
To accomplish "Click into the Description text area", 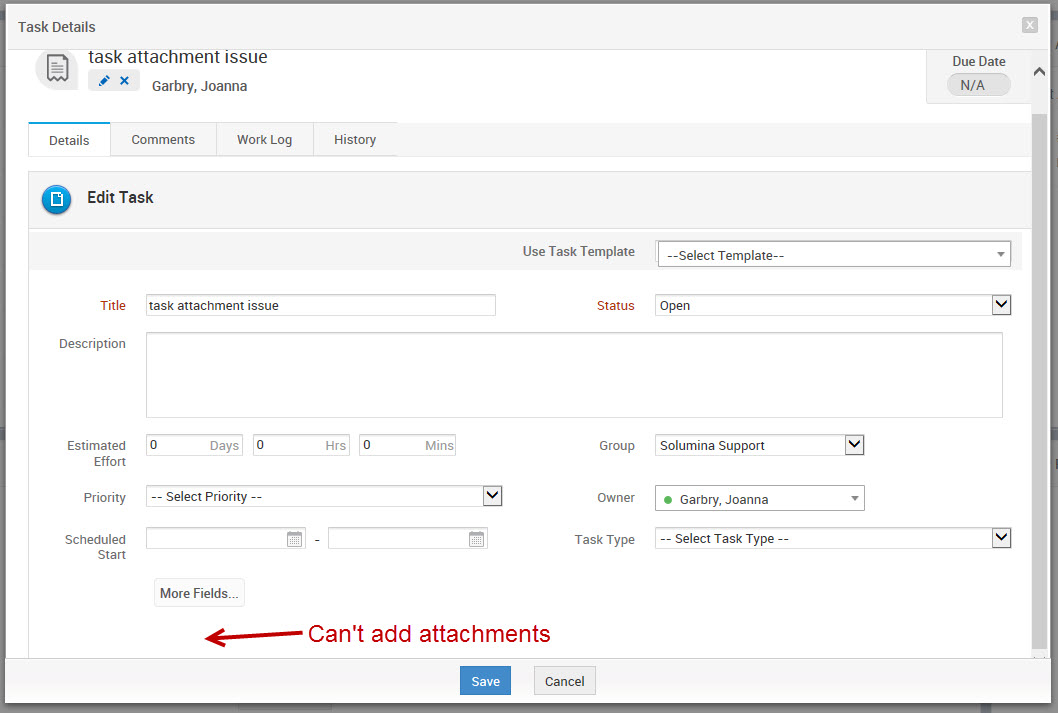I will click(x=574, y=375).
